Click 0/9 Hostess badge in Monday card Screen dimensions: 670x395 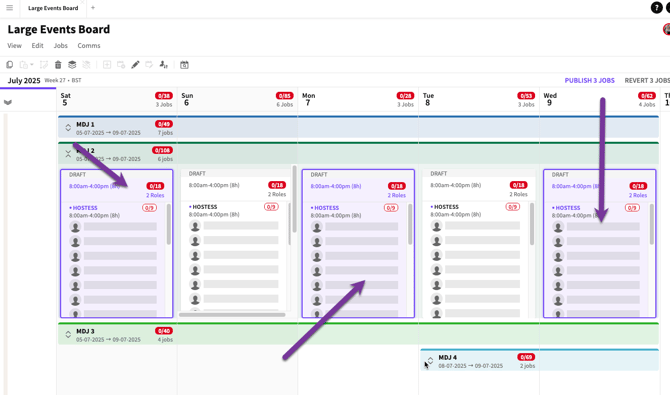click(x=391, y=208)
